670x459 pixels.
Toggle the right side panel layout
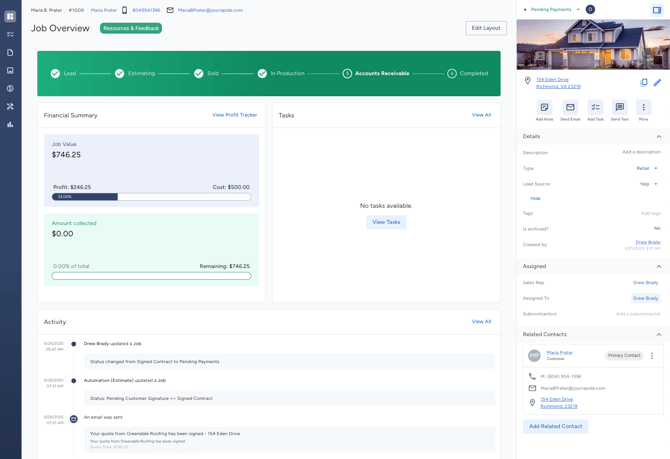(x=657, y=10)
